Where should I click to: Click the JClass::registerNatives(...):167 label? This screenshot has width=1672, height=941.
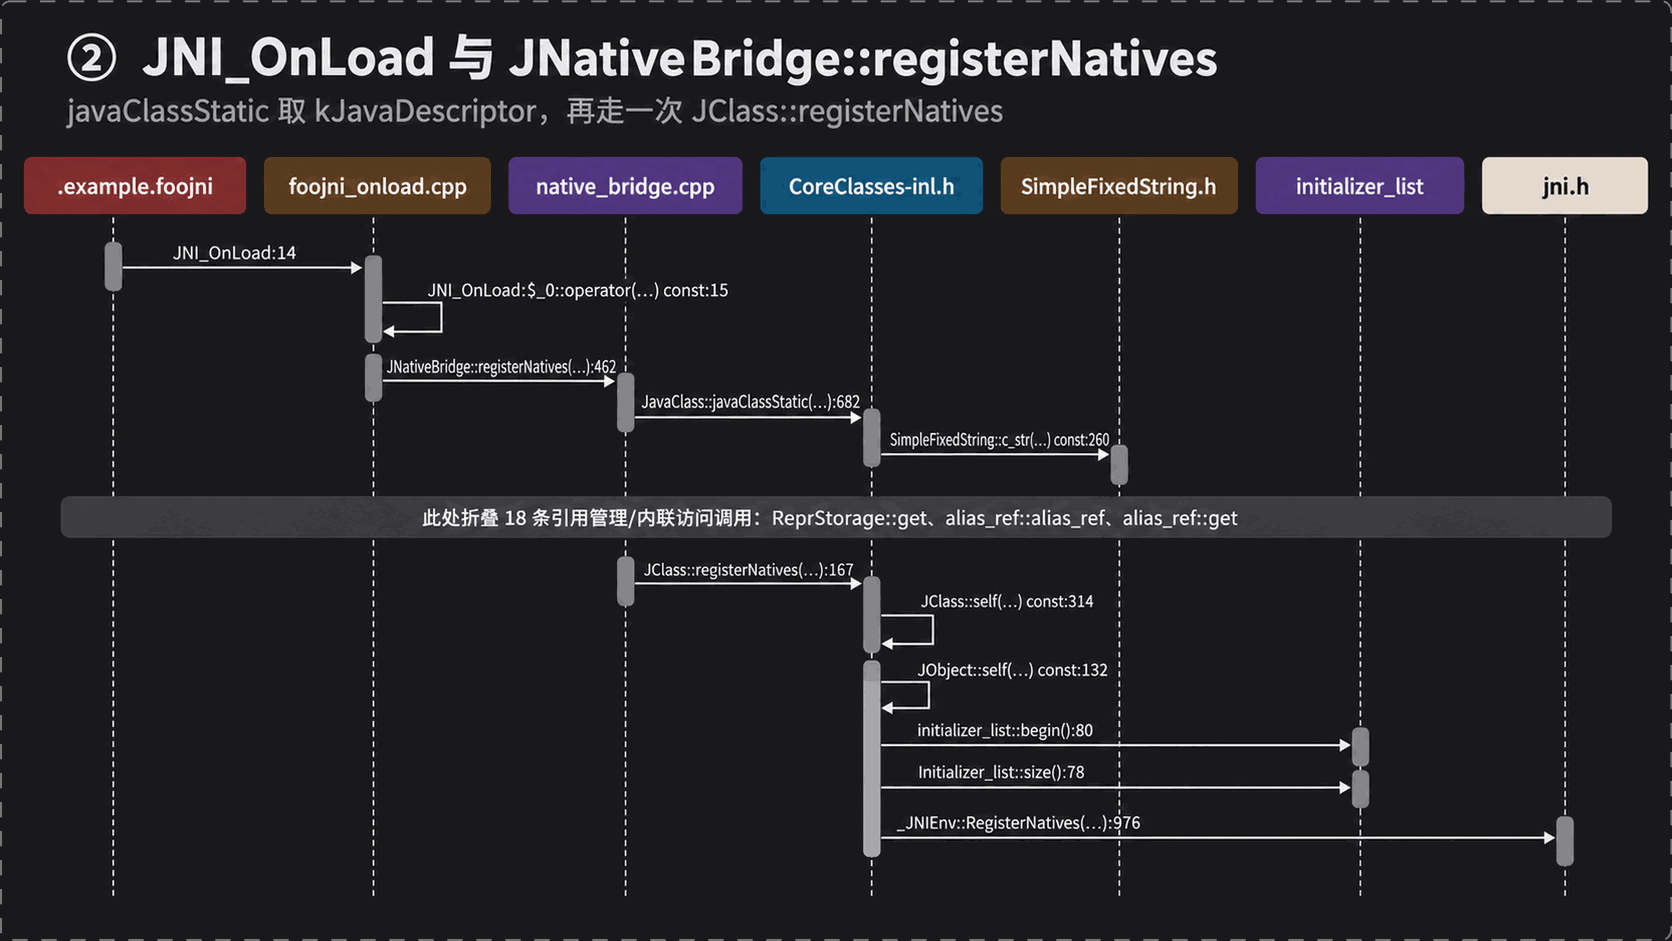tap(748, 570)
